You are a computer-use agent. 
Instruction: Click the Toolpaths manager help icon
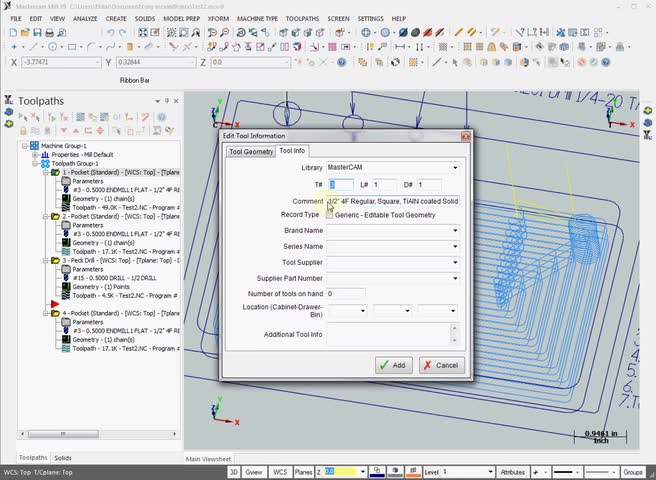pyautogui.click(x=161, y=117)
